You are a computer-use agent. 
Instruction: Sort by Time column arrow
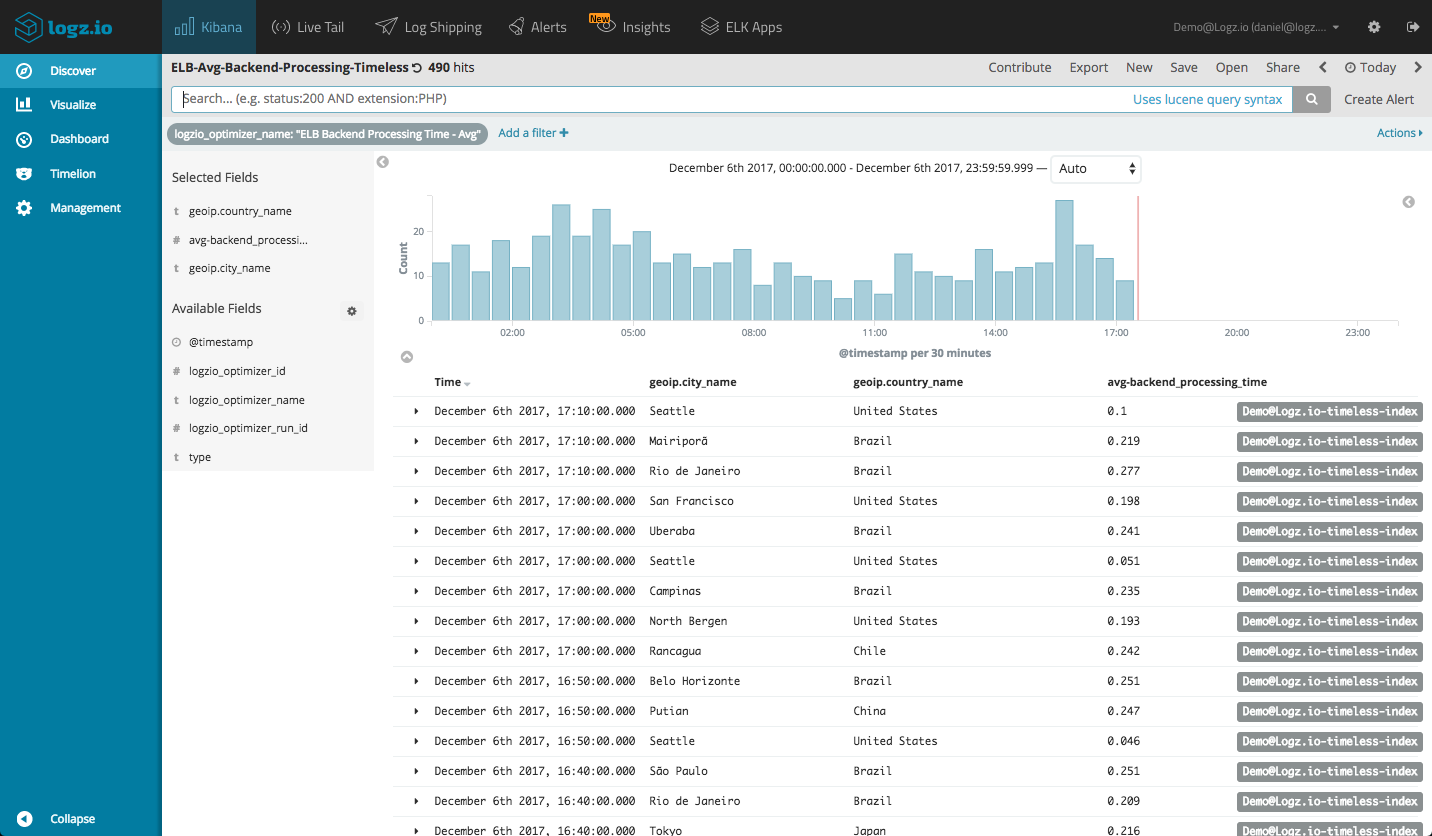click(x=467, y=384)
